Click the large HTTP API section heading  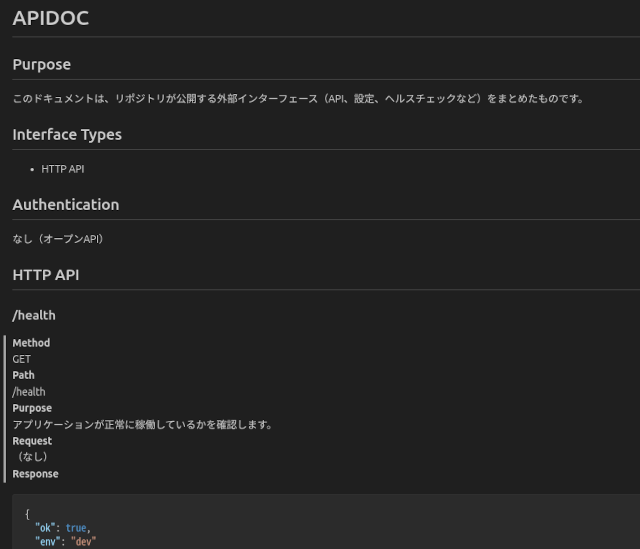click(46, 274)
